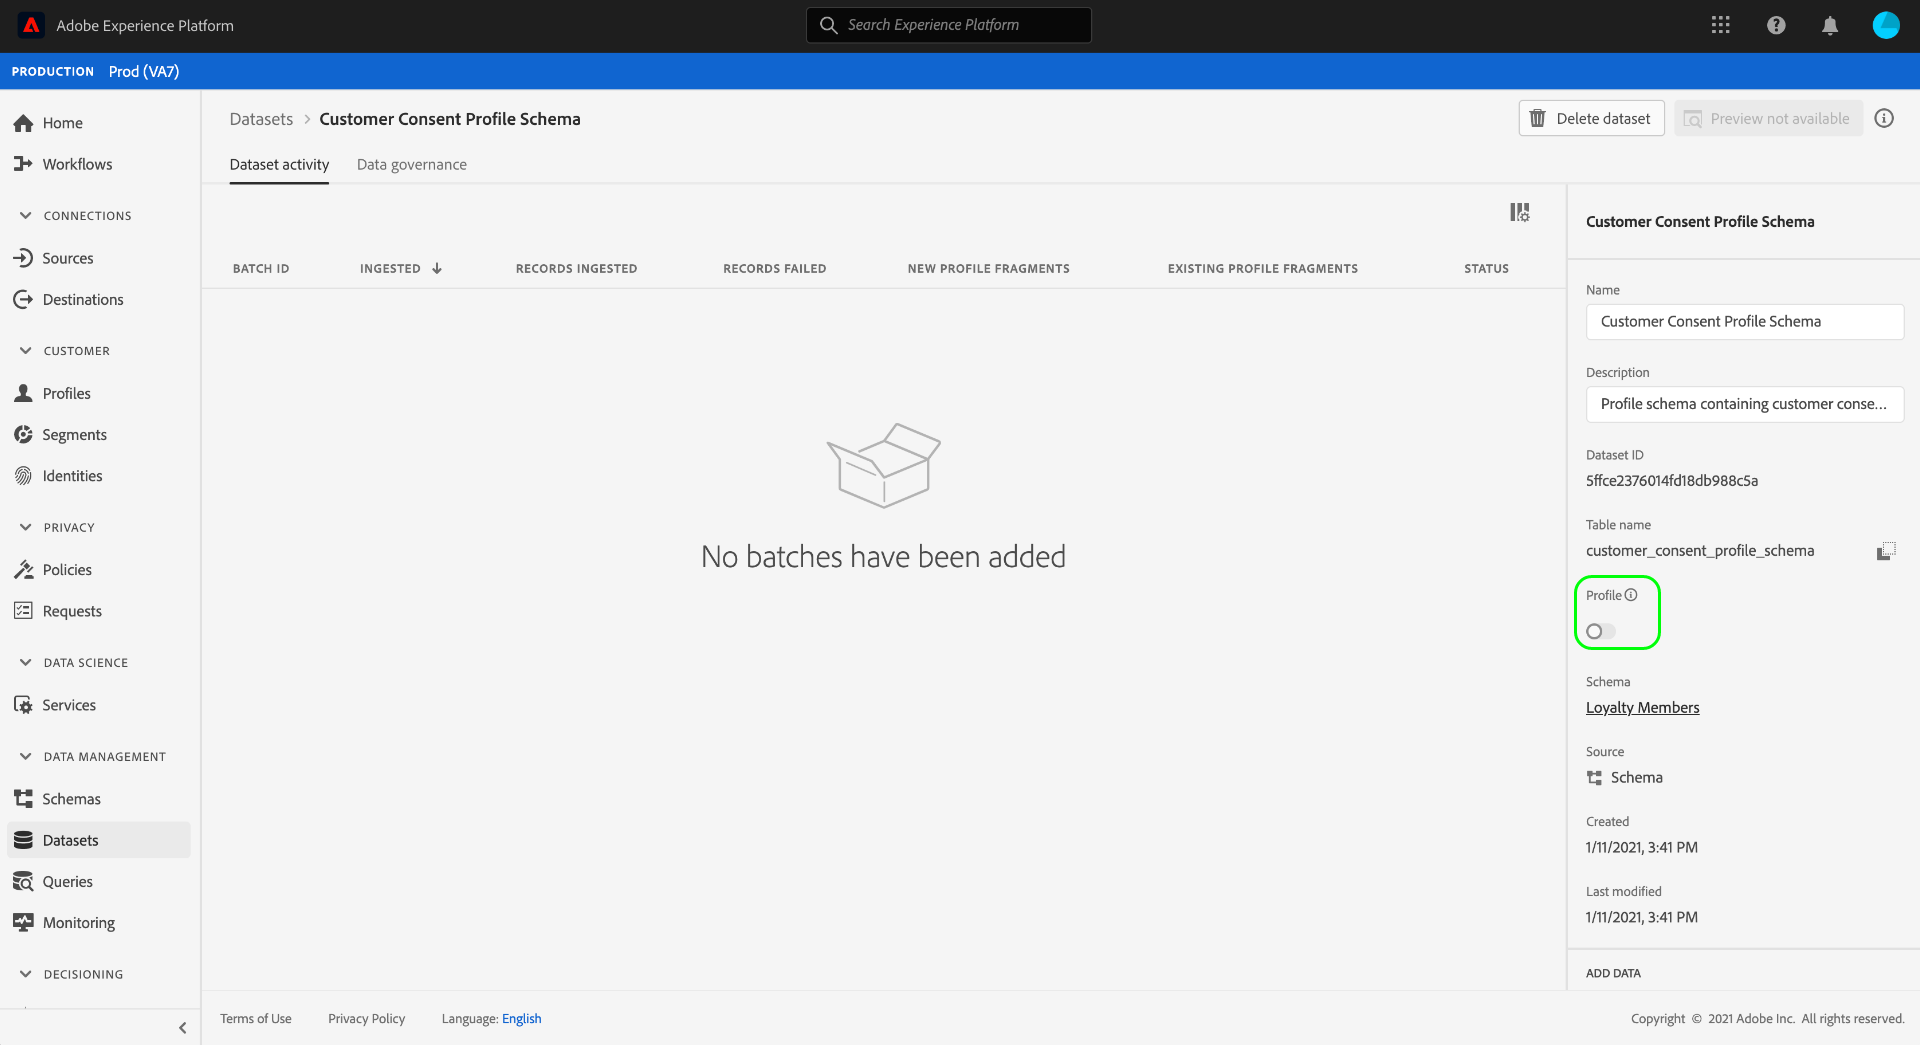Edit the dataset Description field
Viewport: 1920px width, 1045px height.
[1745, 404]
